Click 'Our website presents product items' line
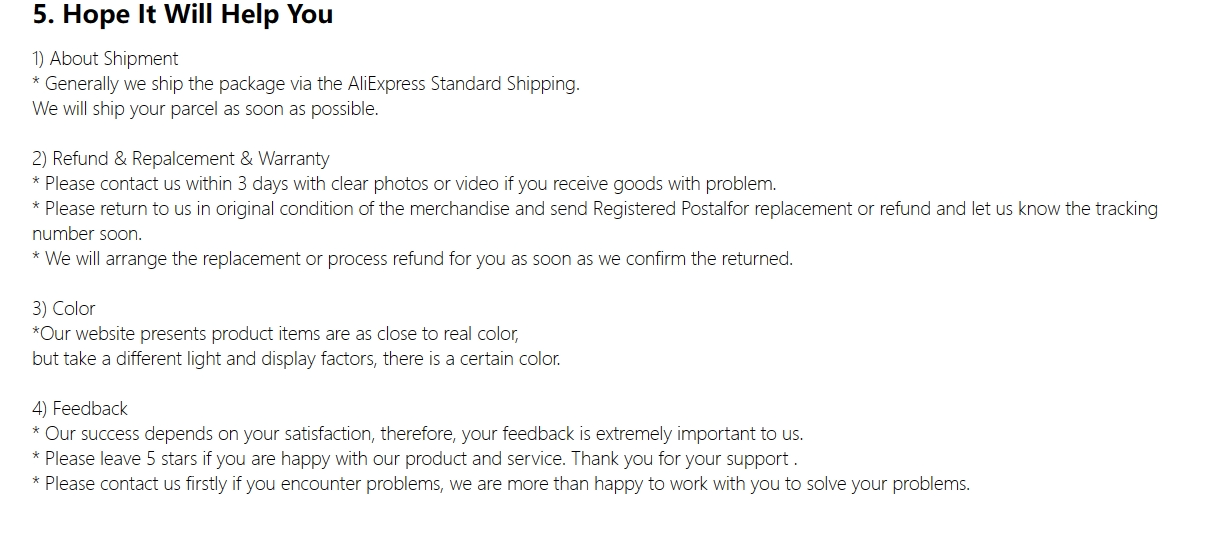 tap(276, 334)
